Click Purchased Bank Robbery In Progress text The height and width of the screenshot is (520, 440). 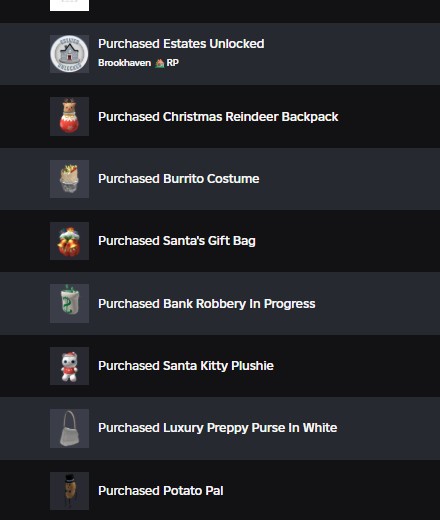(x=206, y=304)
